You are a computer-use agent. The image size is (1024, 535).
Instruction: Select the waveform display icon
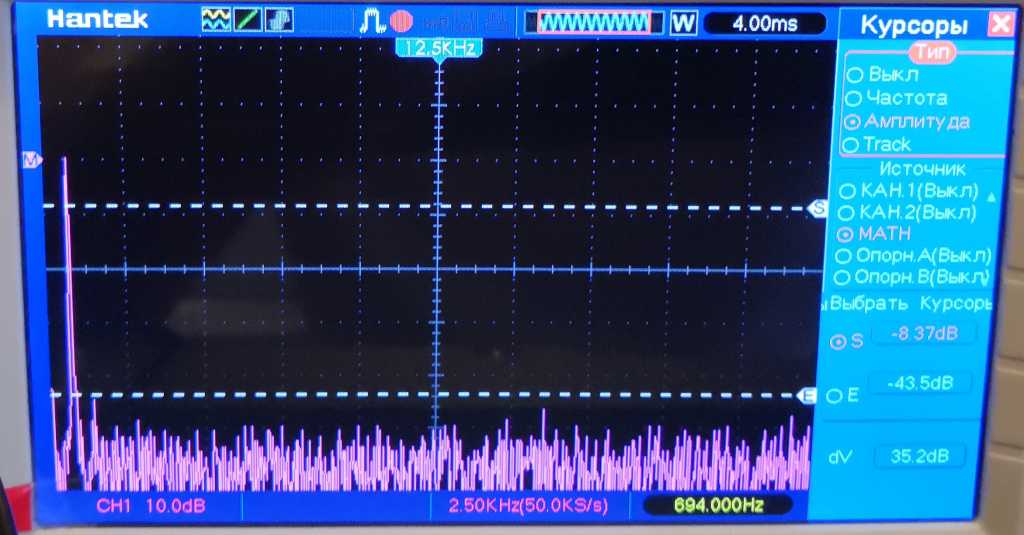tap(216, 20)
